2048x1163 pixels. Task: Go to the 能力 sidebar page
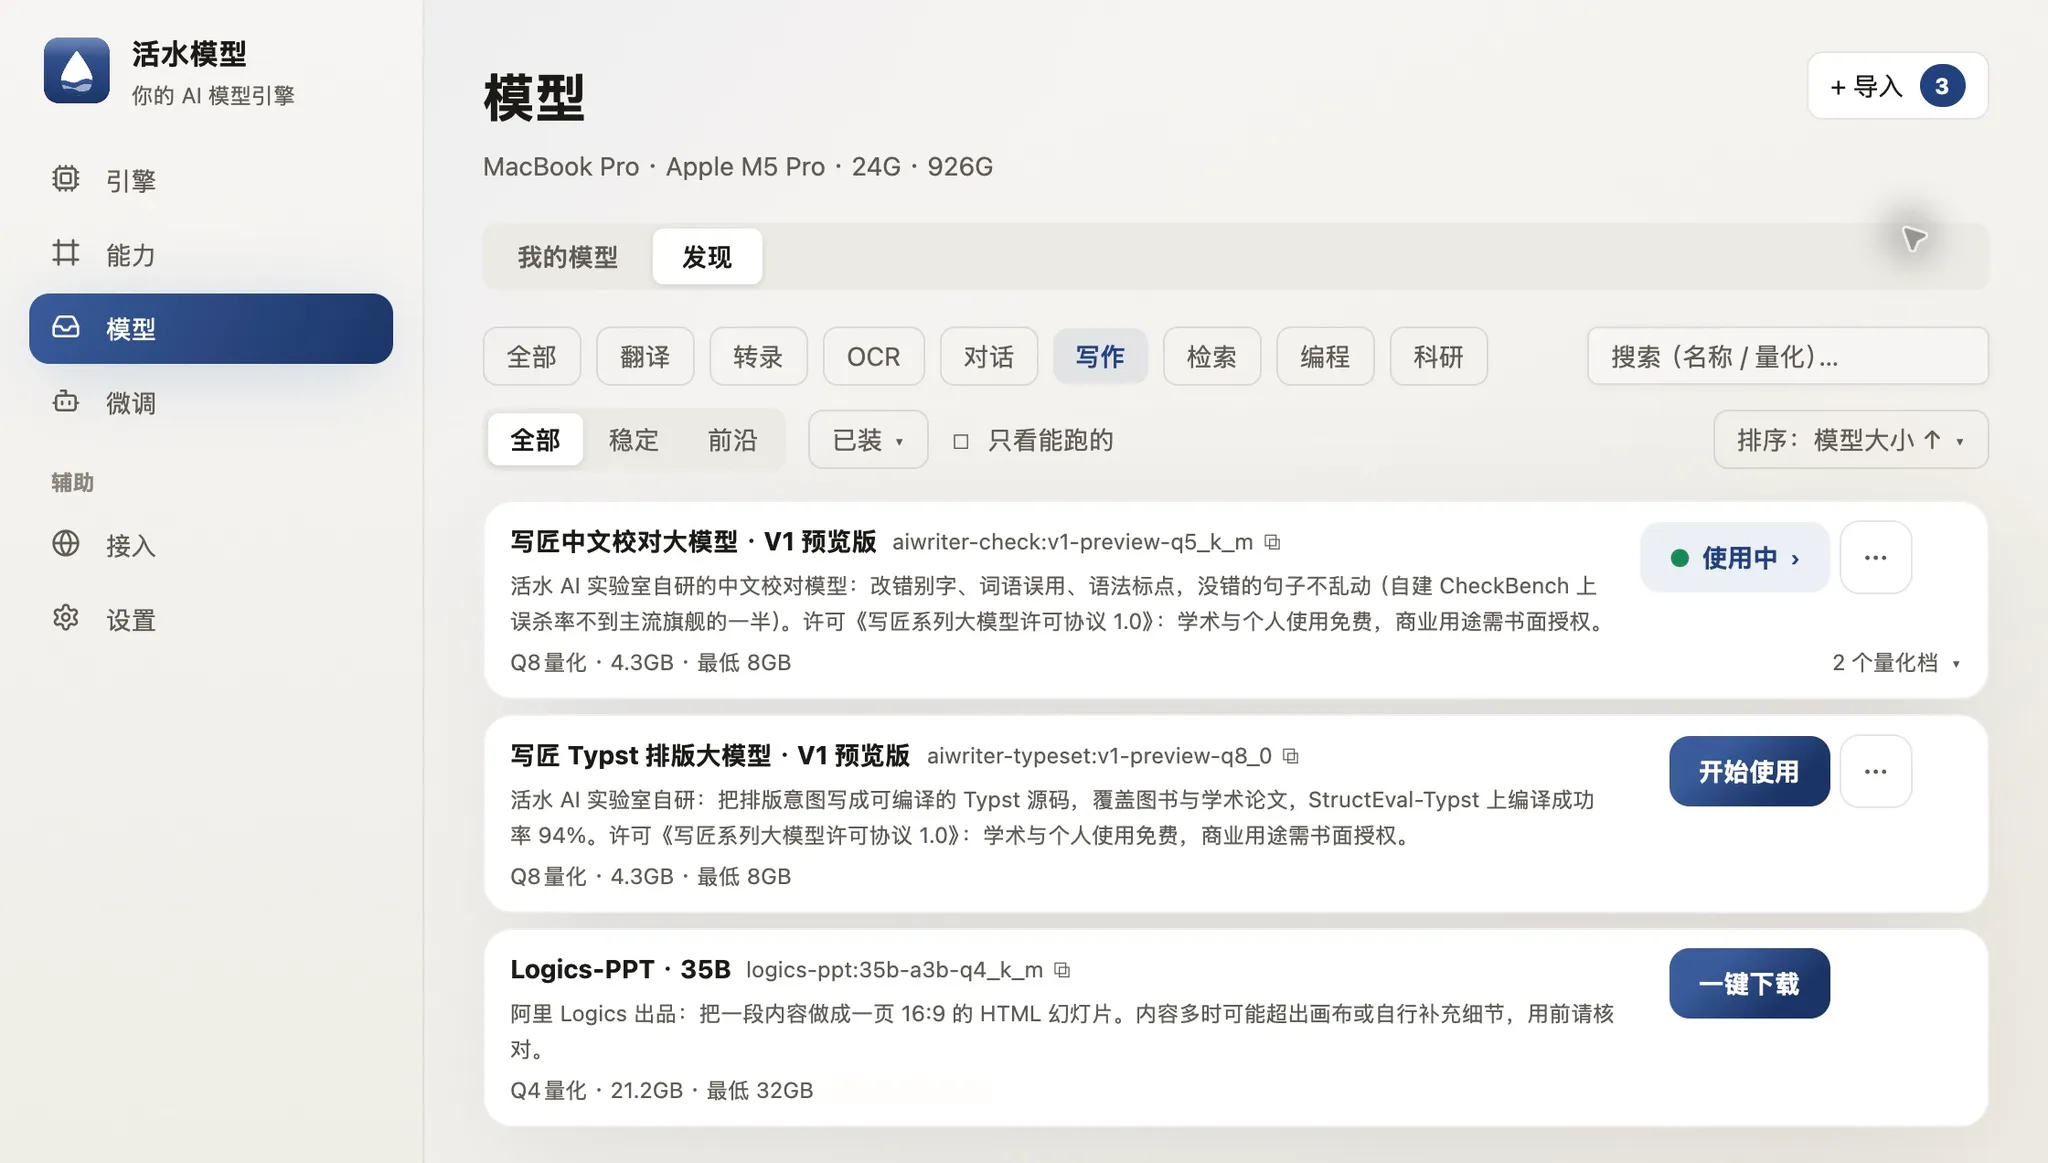pyautogui.click(x=211, y=254)
